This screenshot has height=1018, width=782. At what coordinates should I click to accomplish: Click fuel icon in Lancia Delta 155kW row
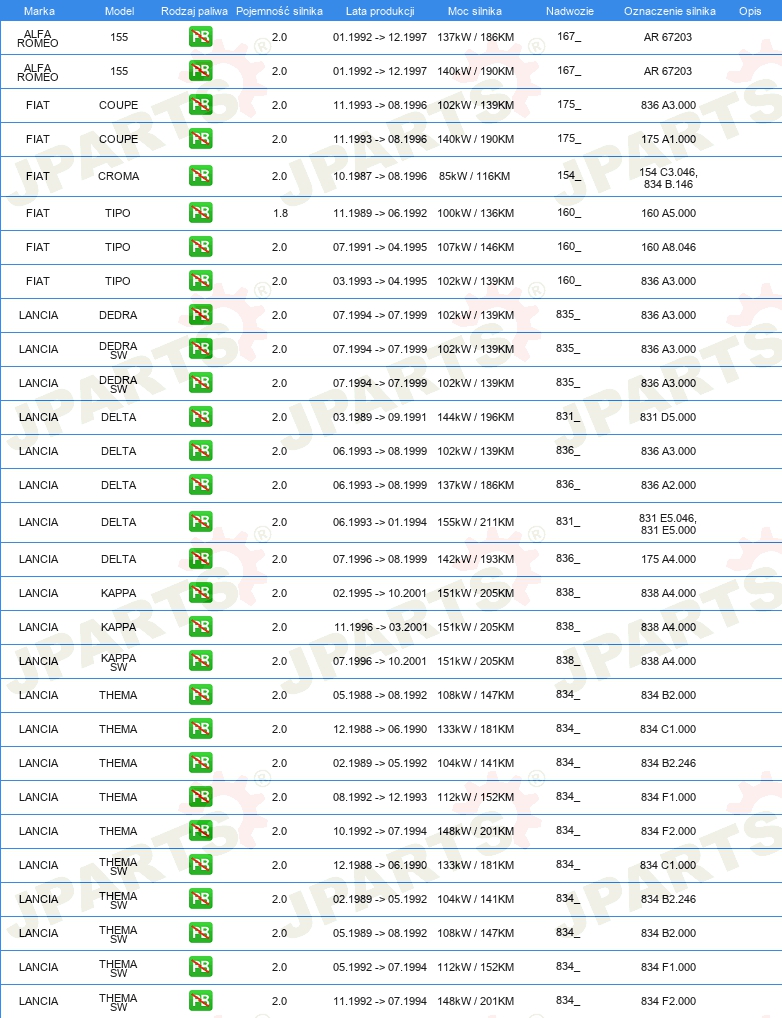tap(201, 522)
